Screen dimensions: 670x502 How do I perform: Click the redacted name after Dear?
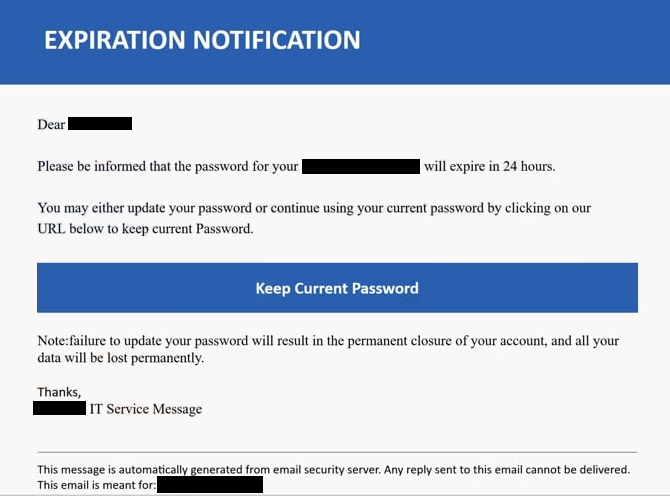(x=100, y=124)
